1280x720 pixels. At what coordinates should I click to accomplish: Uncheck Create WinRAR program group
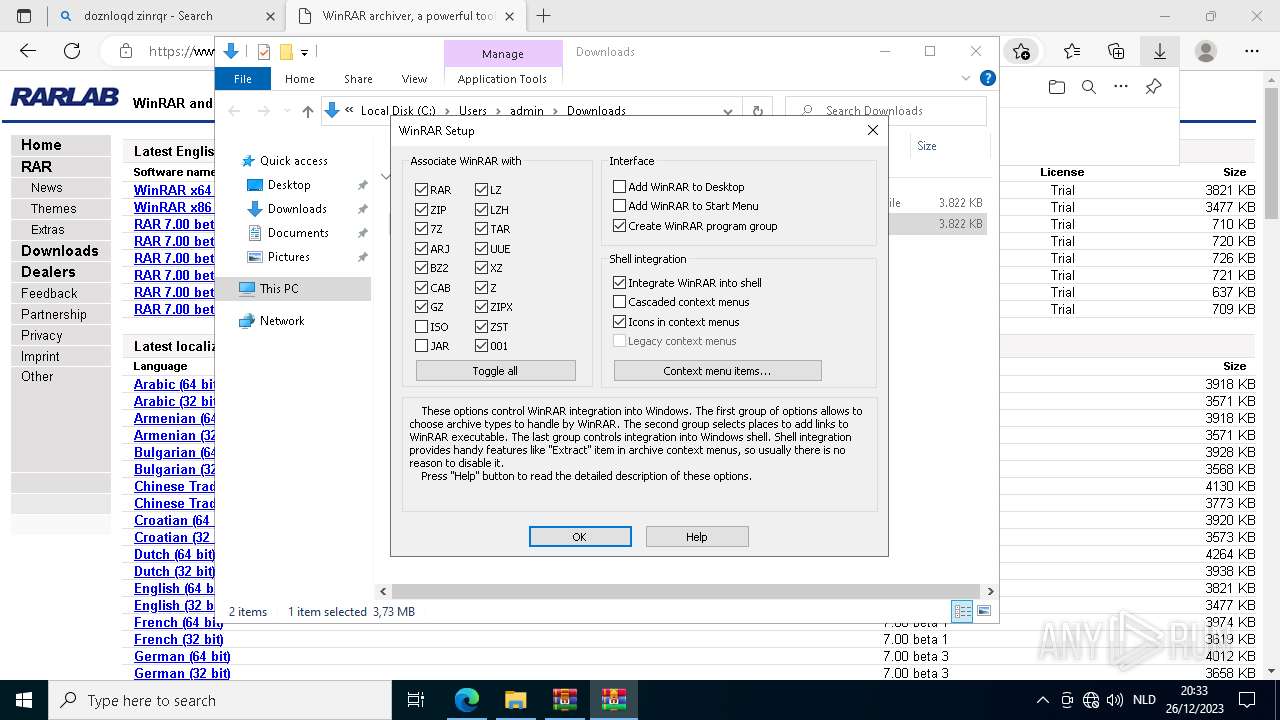[x=620, y=226]
